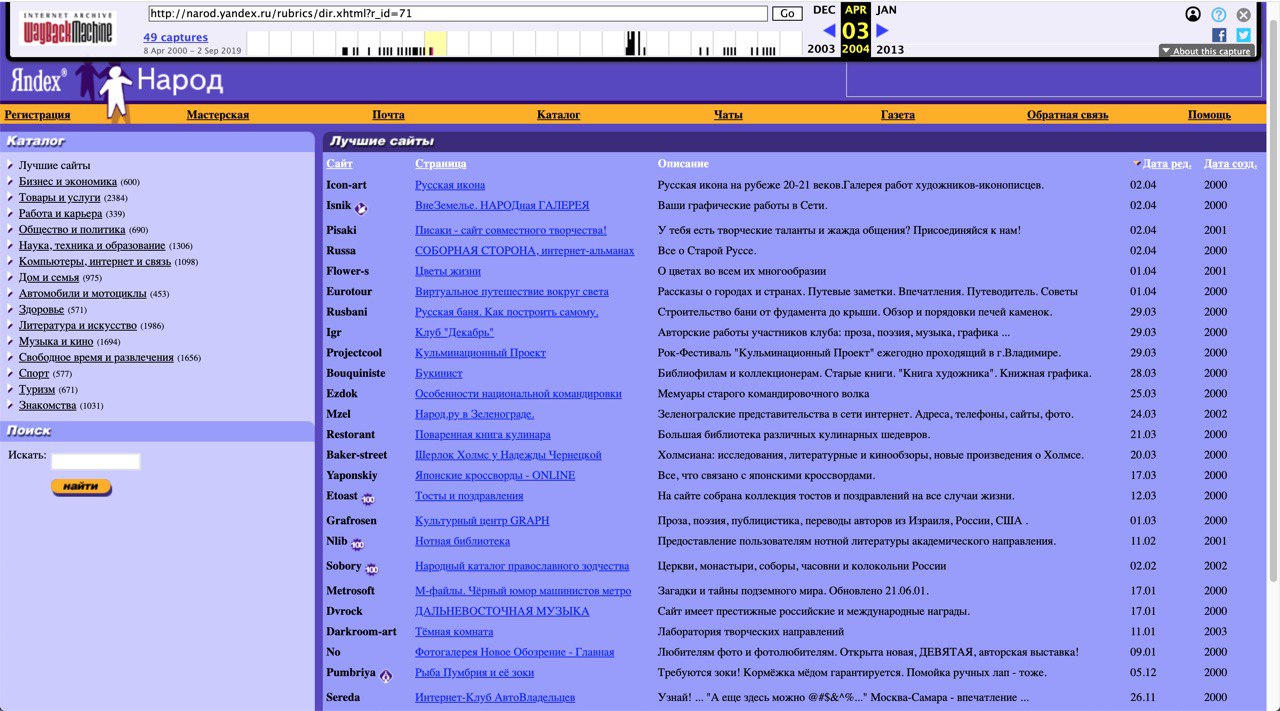Open the Регистрация menu item
This screenshot has height=711, width=1280.
pos(37,115)
